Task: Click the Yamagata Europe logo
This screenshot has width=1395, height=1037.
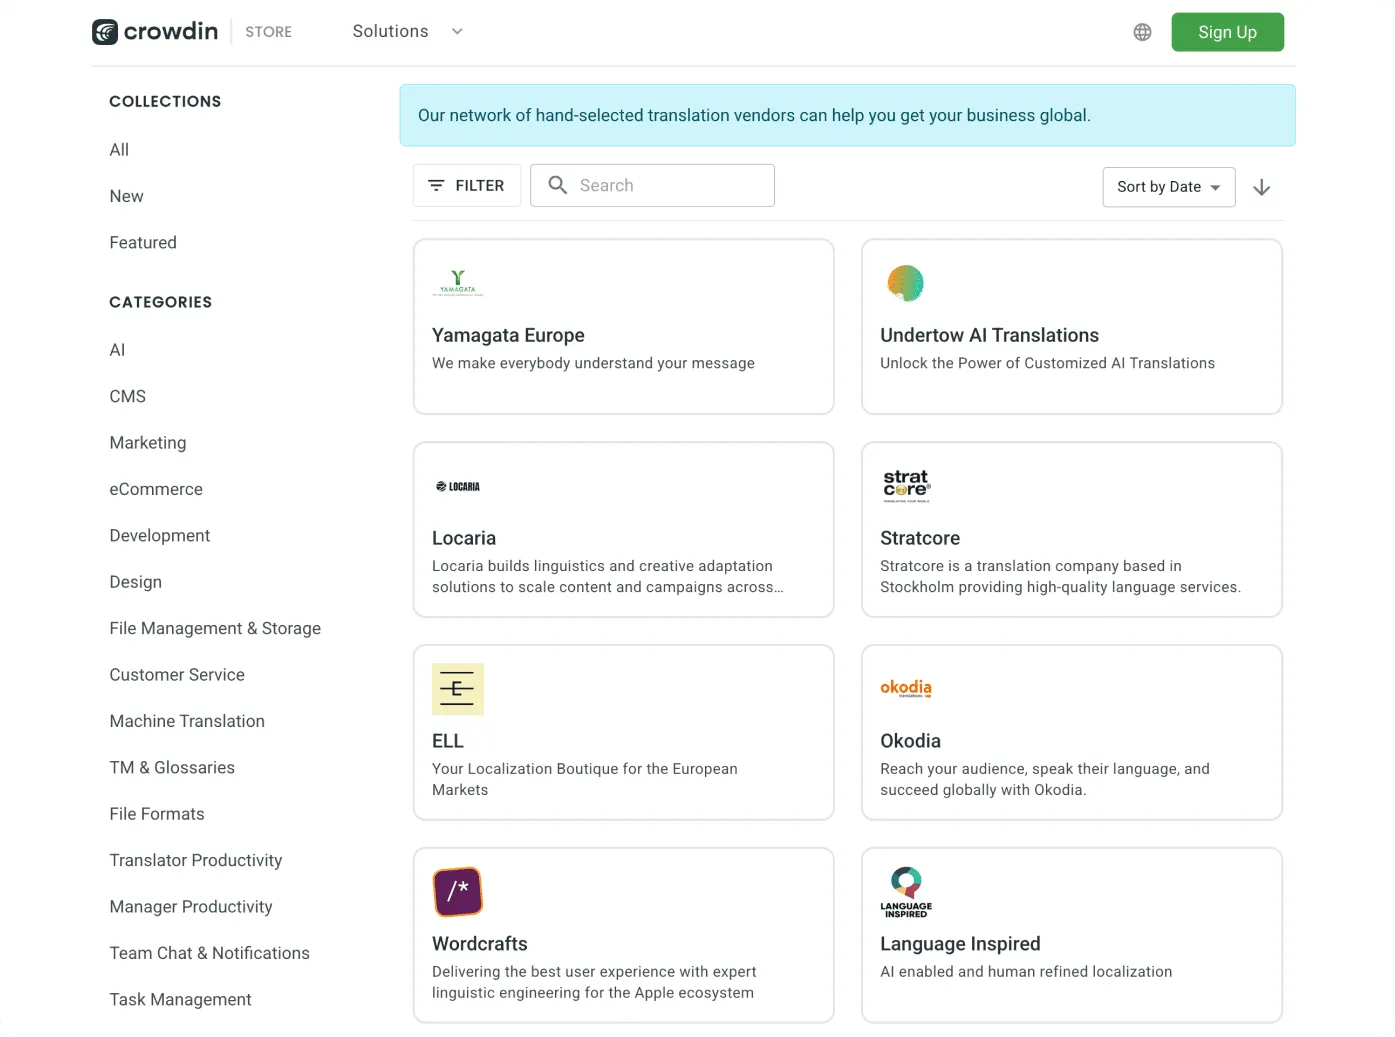Action: [x=457, y=283]
